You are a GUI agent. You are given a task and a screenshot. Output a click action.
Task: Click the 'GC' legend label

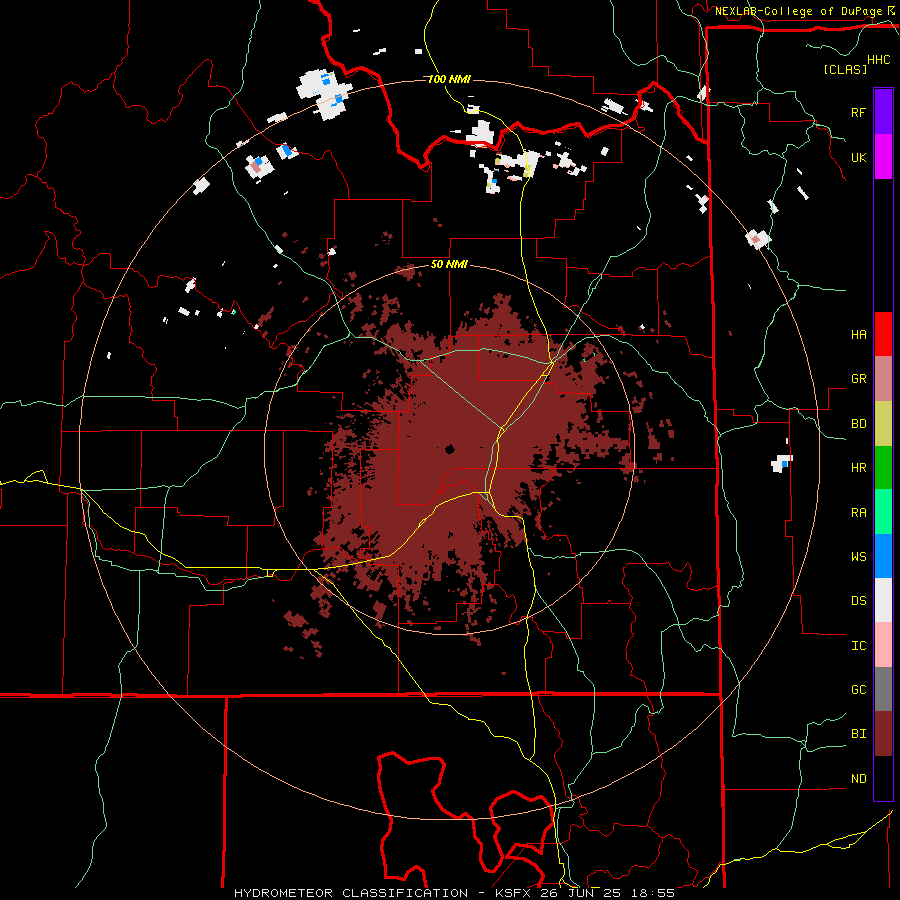tap(858, 690)
